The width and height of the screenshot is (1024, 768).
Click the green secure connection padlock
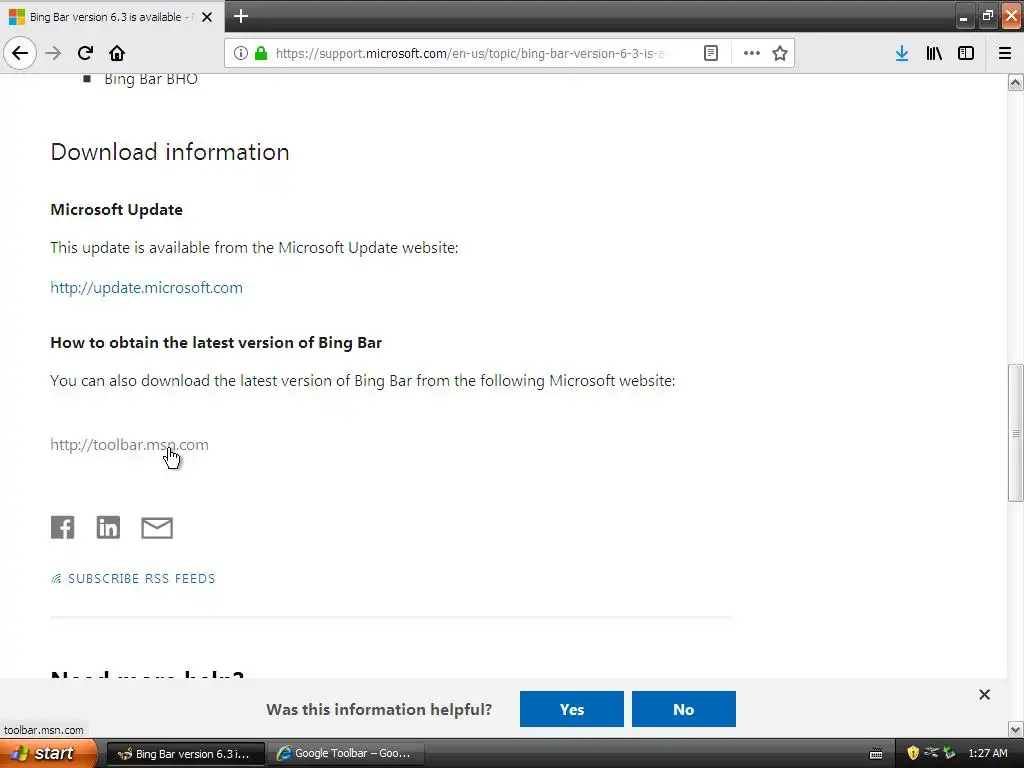[261, 53]
